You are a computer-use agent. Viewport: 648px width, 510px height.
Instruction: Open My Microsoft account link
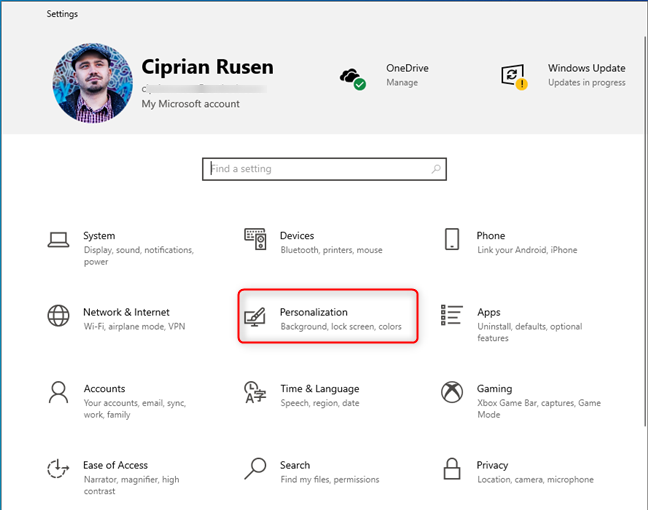click(x=191, y=104)
